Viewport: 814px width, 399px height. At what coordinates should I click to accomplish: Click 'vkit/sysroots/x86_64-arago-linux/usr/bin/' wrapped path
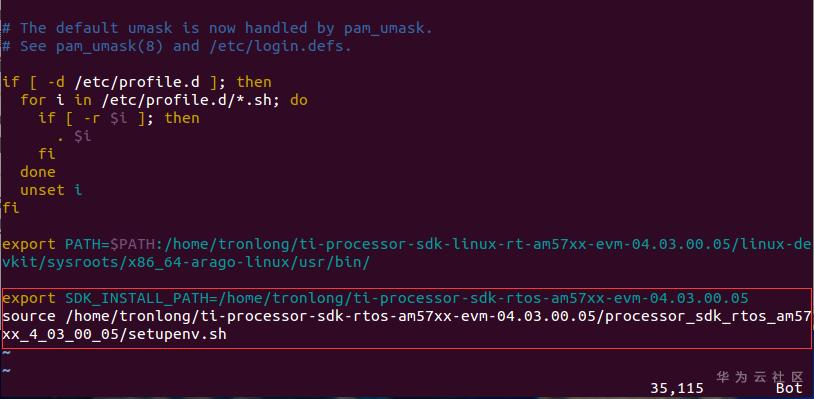186,262
